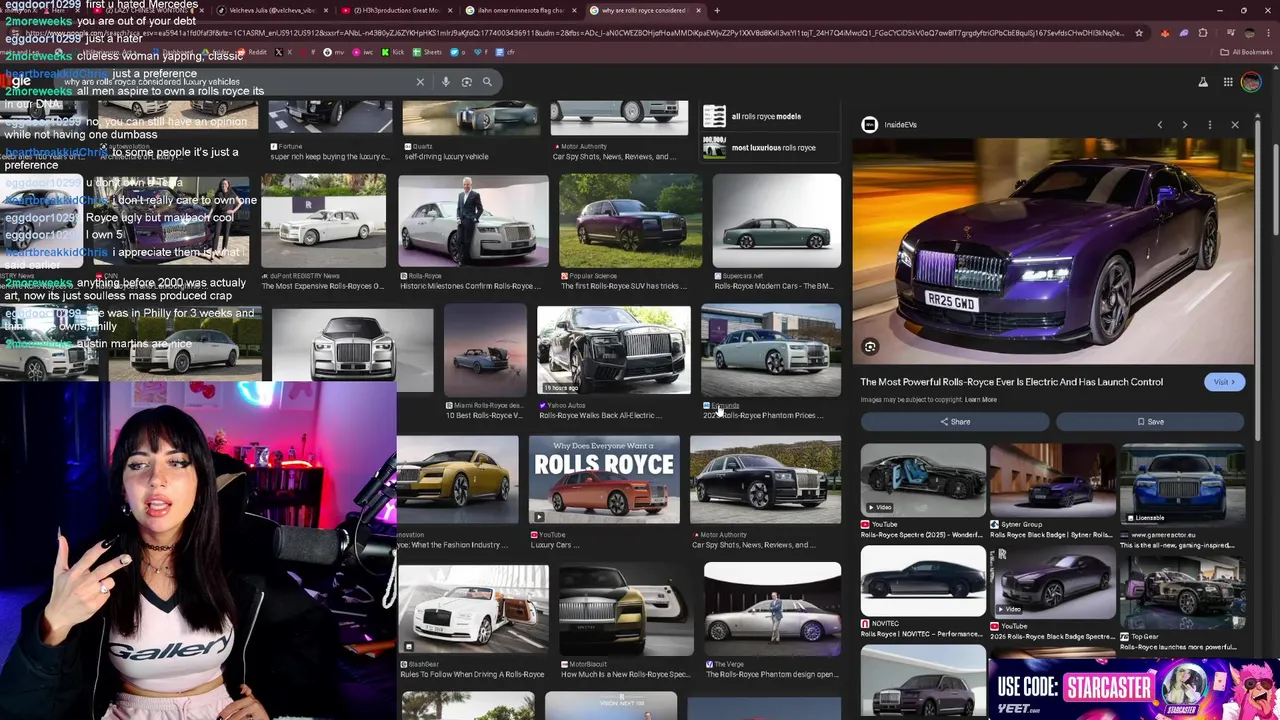
Task: Start voice search with microphone icon
Action: click(x=446, y=82)
